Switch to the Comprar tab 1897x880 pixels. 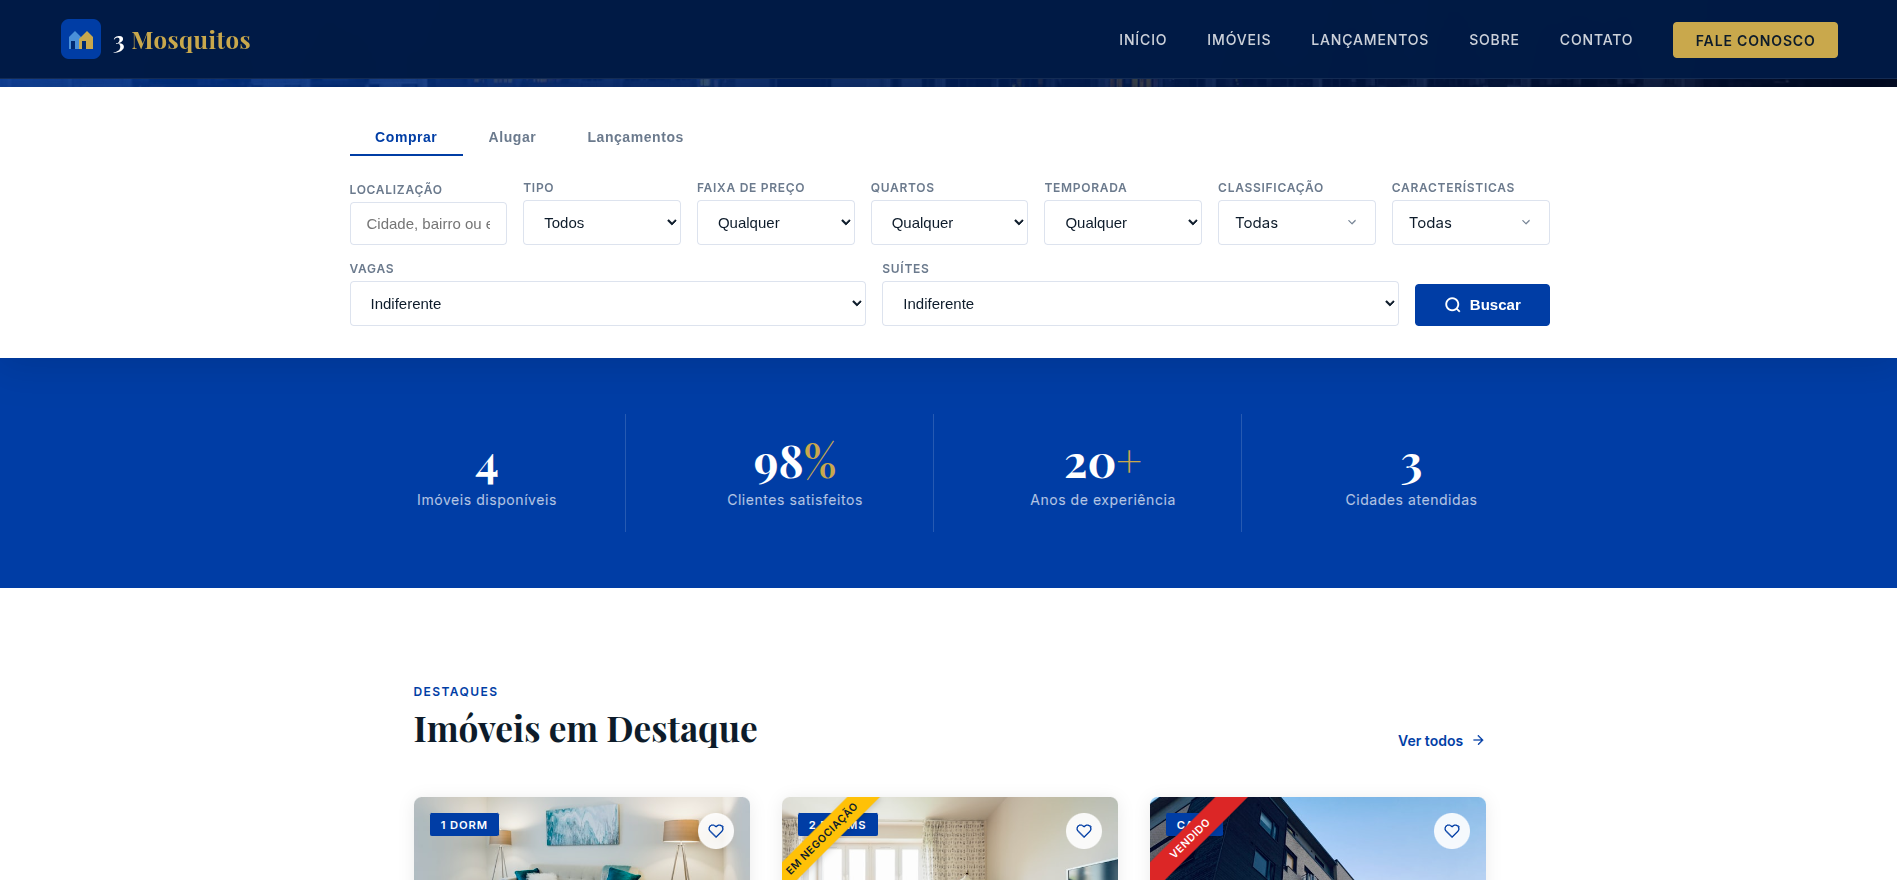[x=406, y=137]
